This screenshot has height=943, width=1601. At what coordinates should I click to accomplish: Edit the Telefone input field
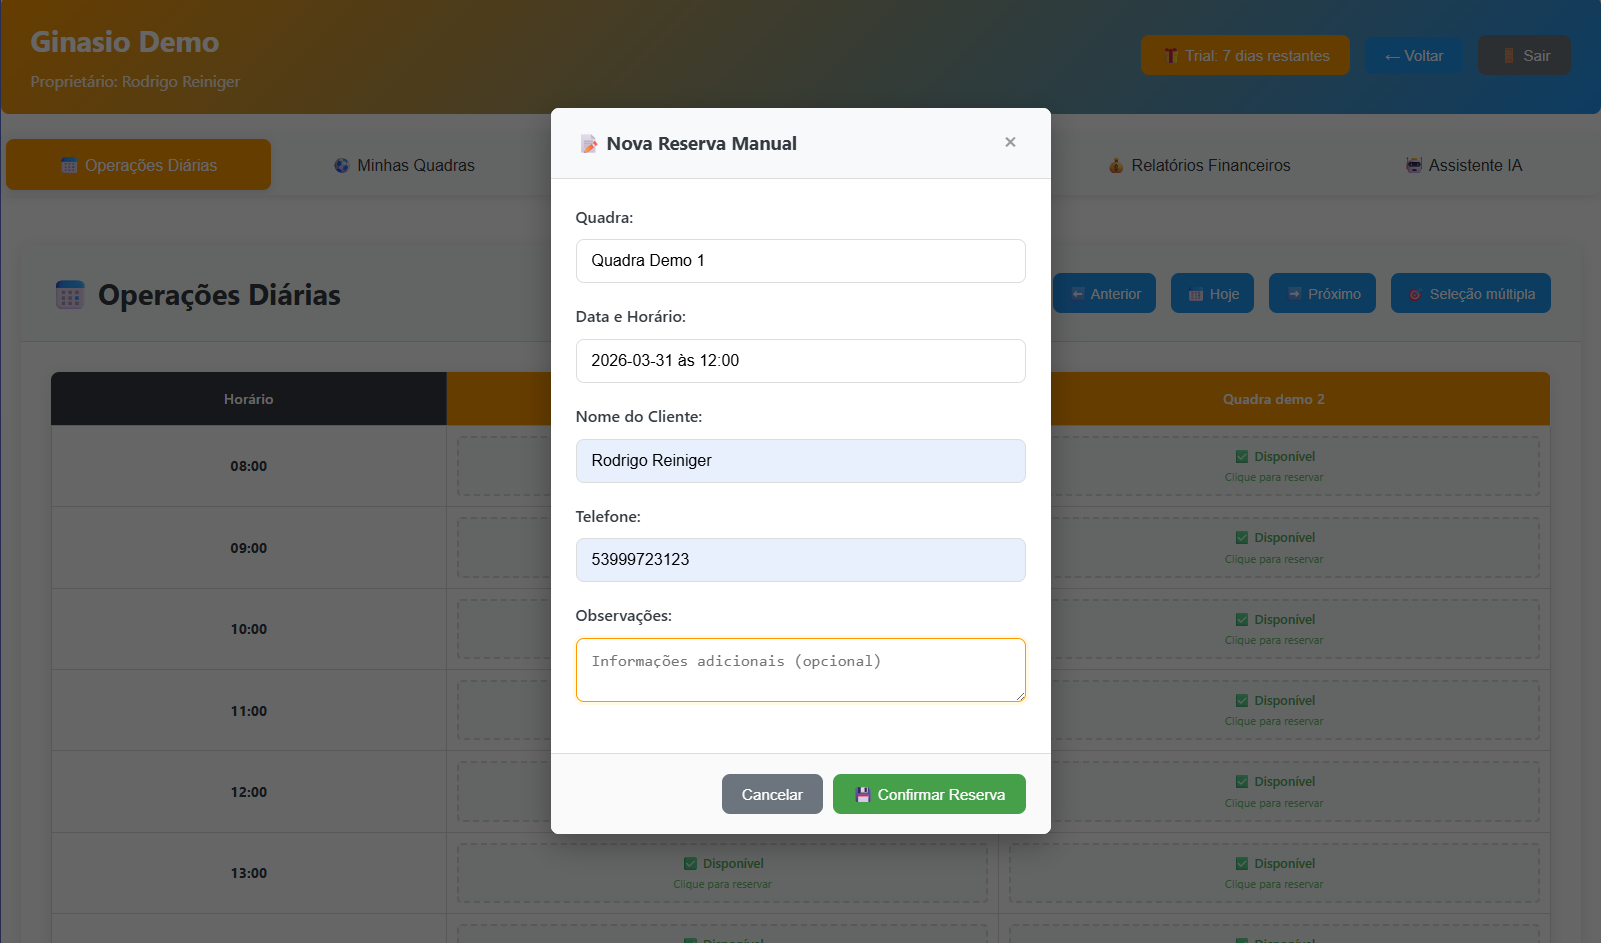pos(800,560)
